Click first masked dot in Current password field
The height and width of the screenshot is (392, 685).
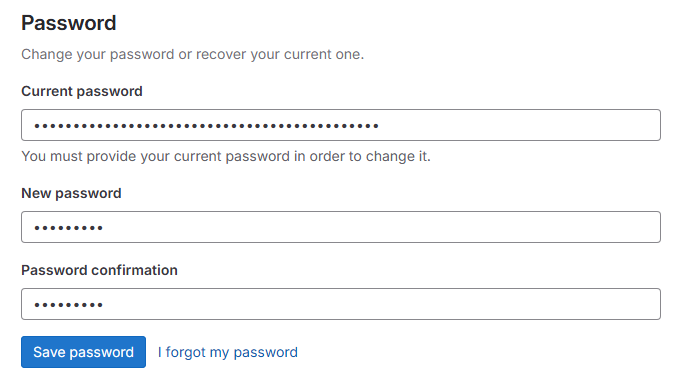pos(37,126)
